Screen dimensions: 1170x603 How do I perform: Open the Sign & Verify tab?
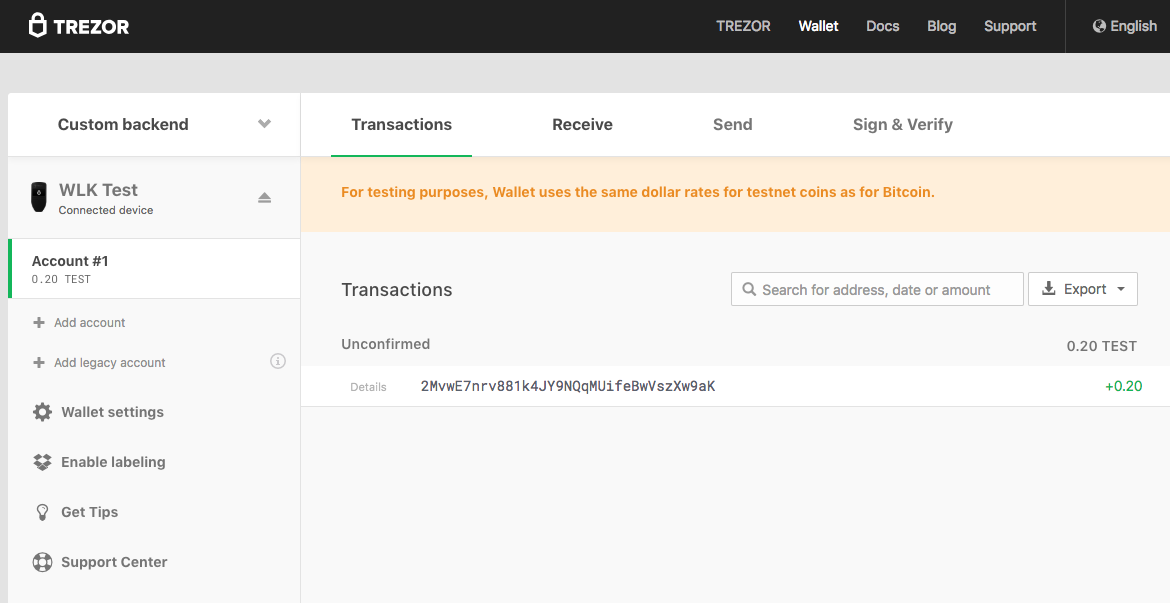(902, 125)
